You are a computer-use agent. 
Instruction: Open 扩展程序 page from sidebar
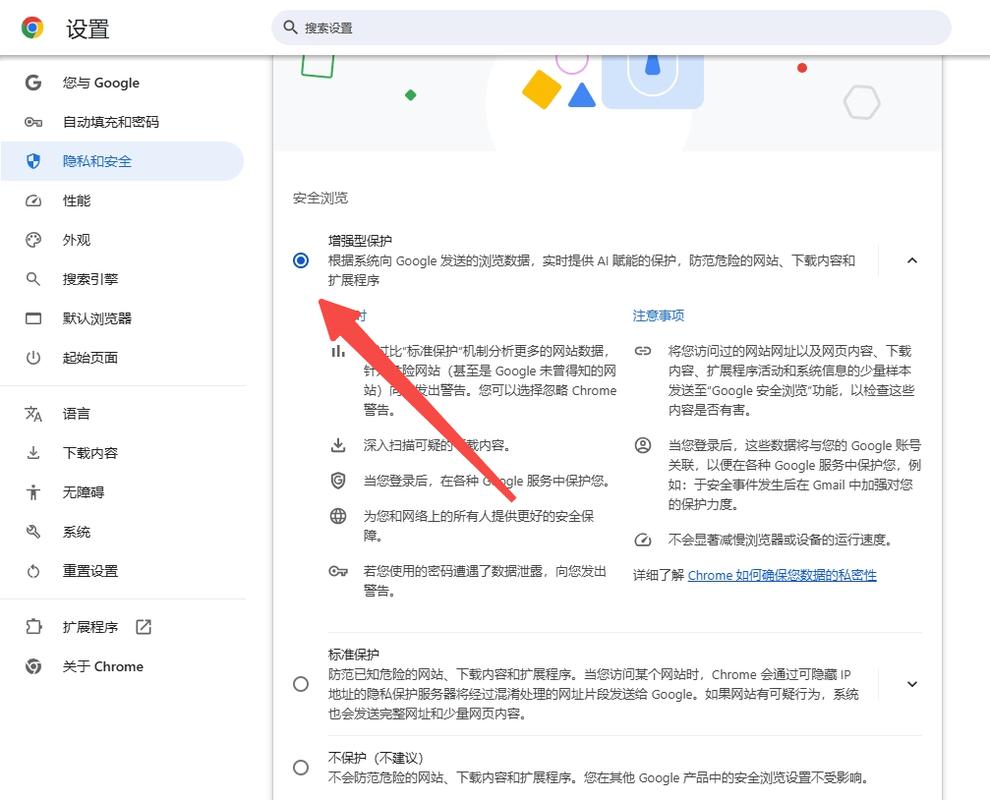point(122,627)
